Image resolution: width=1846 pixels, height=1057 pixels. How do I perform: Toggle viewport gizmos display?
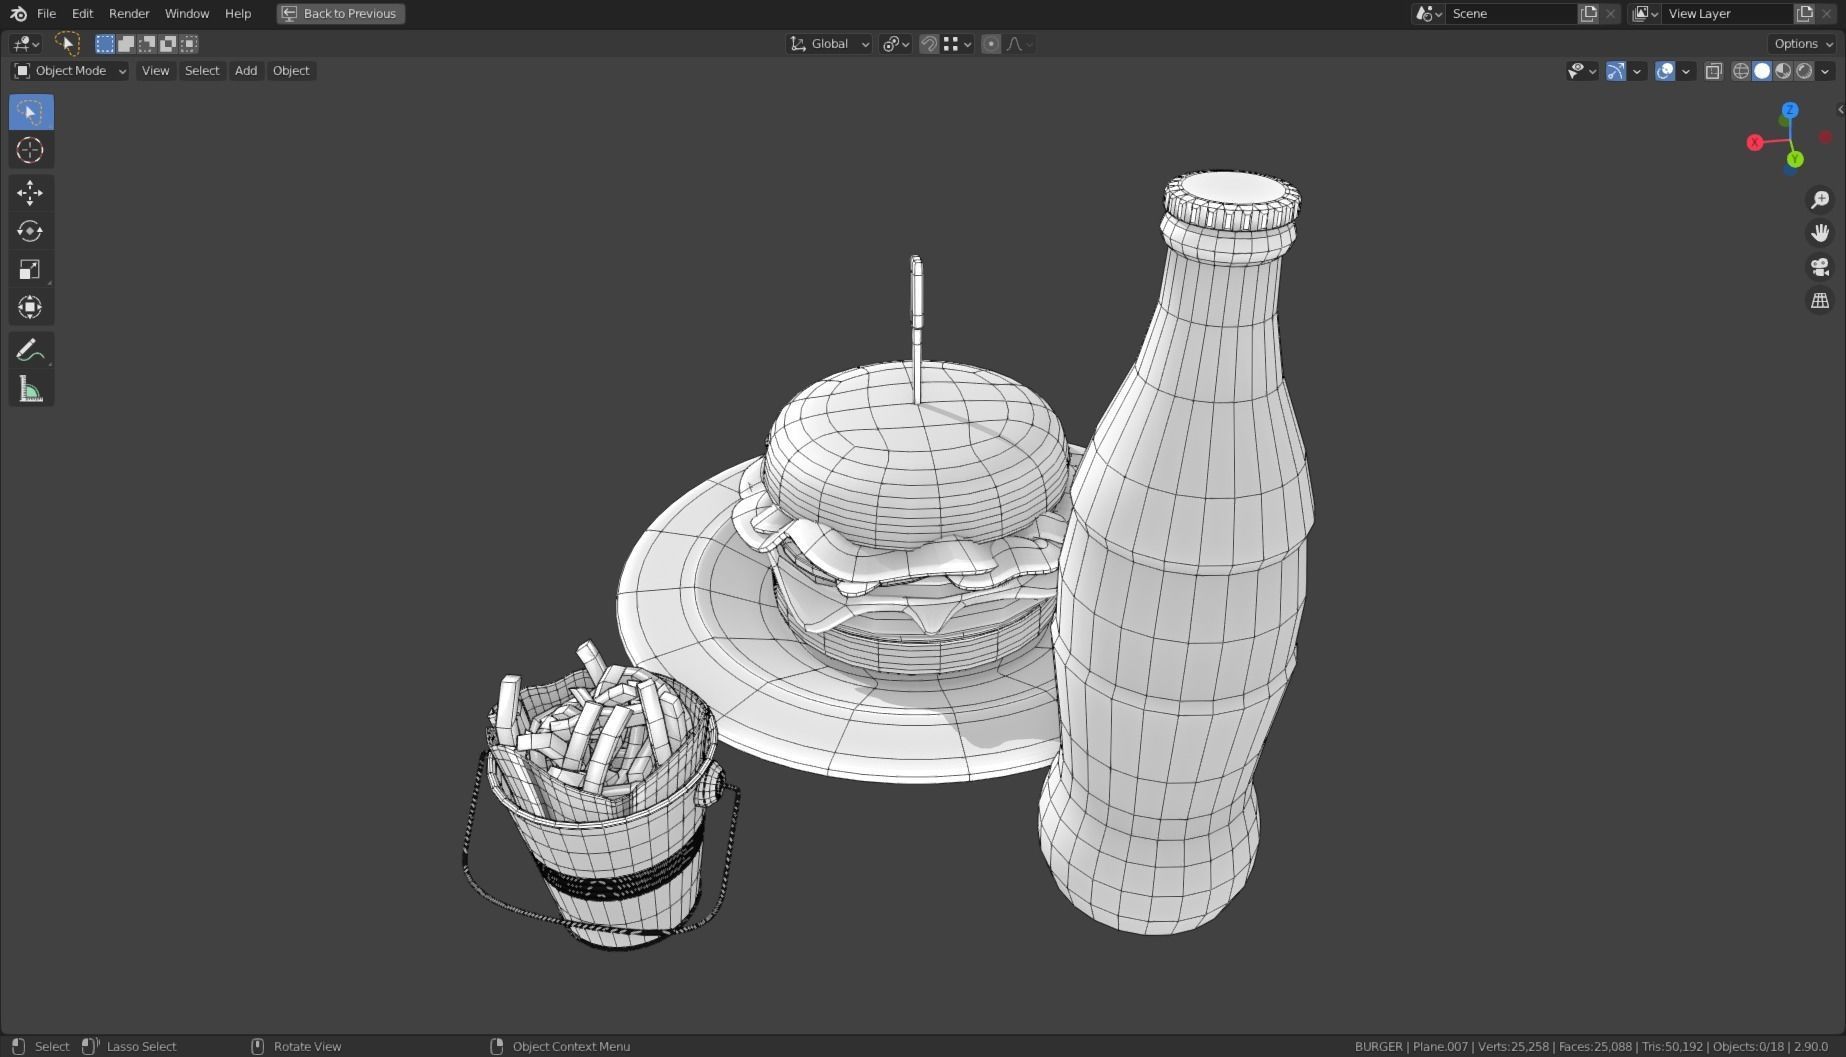click(x=1616, y=71)
